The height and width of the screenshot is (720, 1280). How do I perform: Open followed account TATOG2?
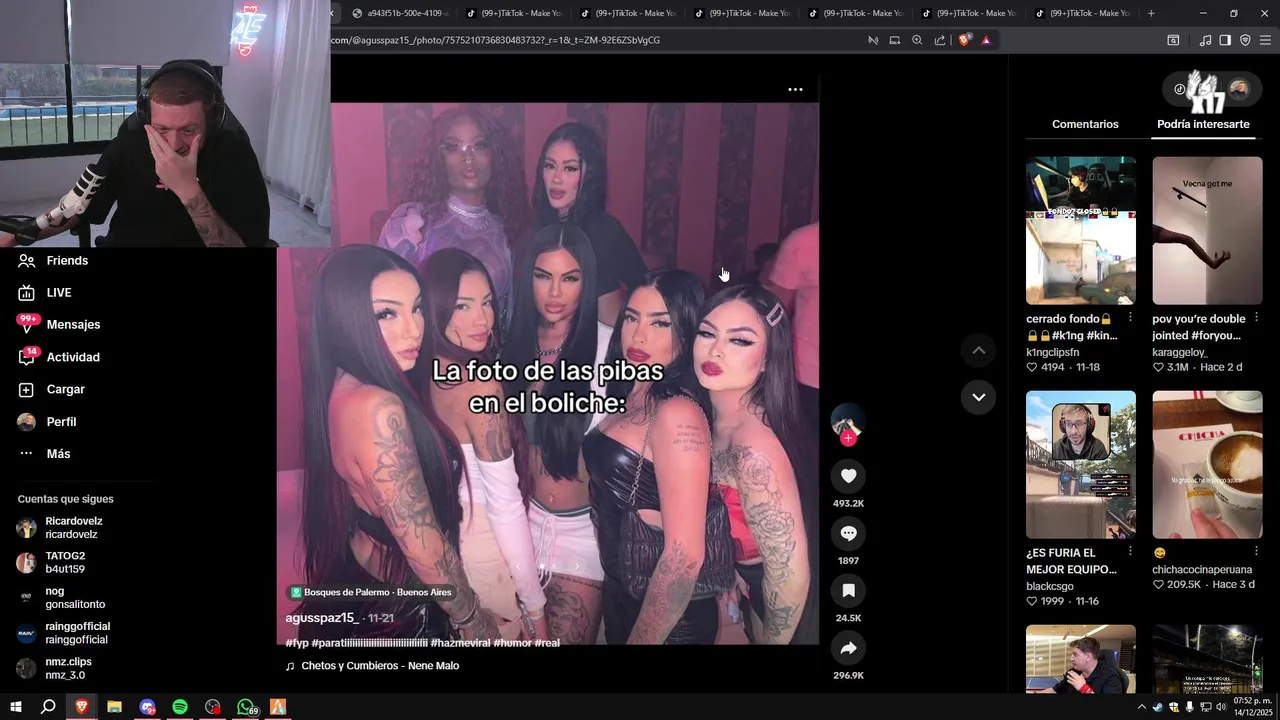(52, 562)
